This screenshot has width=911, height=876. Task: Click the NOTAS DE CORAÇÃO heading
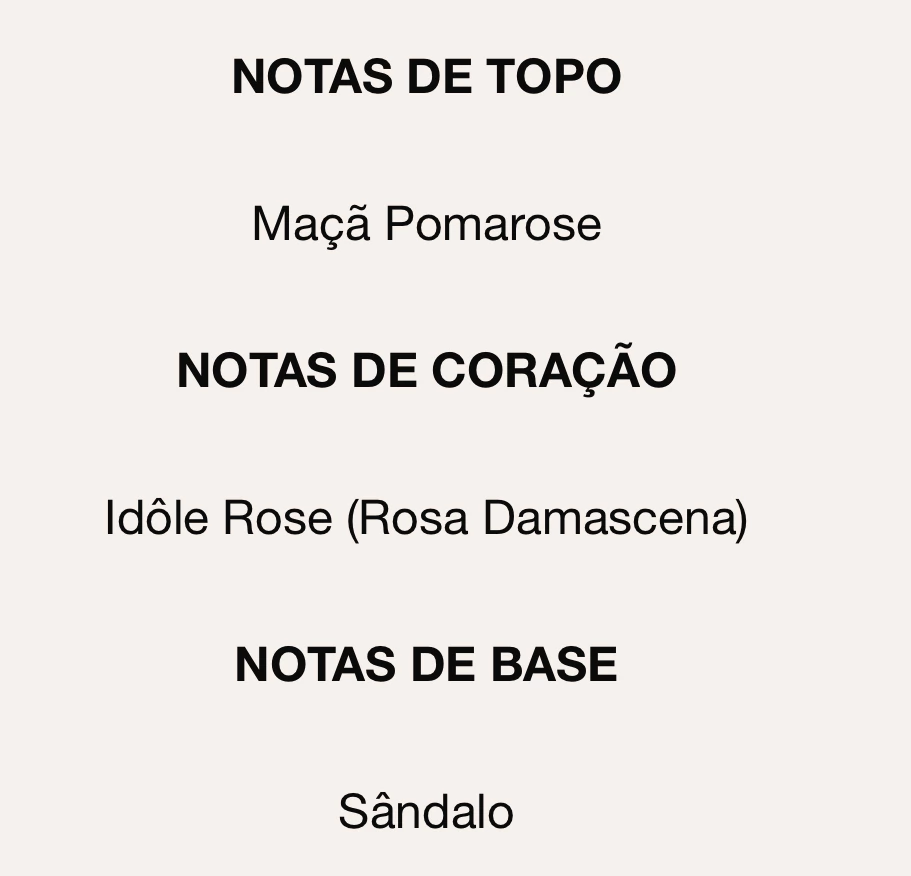(x=427, y=371)
